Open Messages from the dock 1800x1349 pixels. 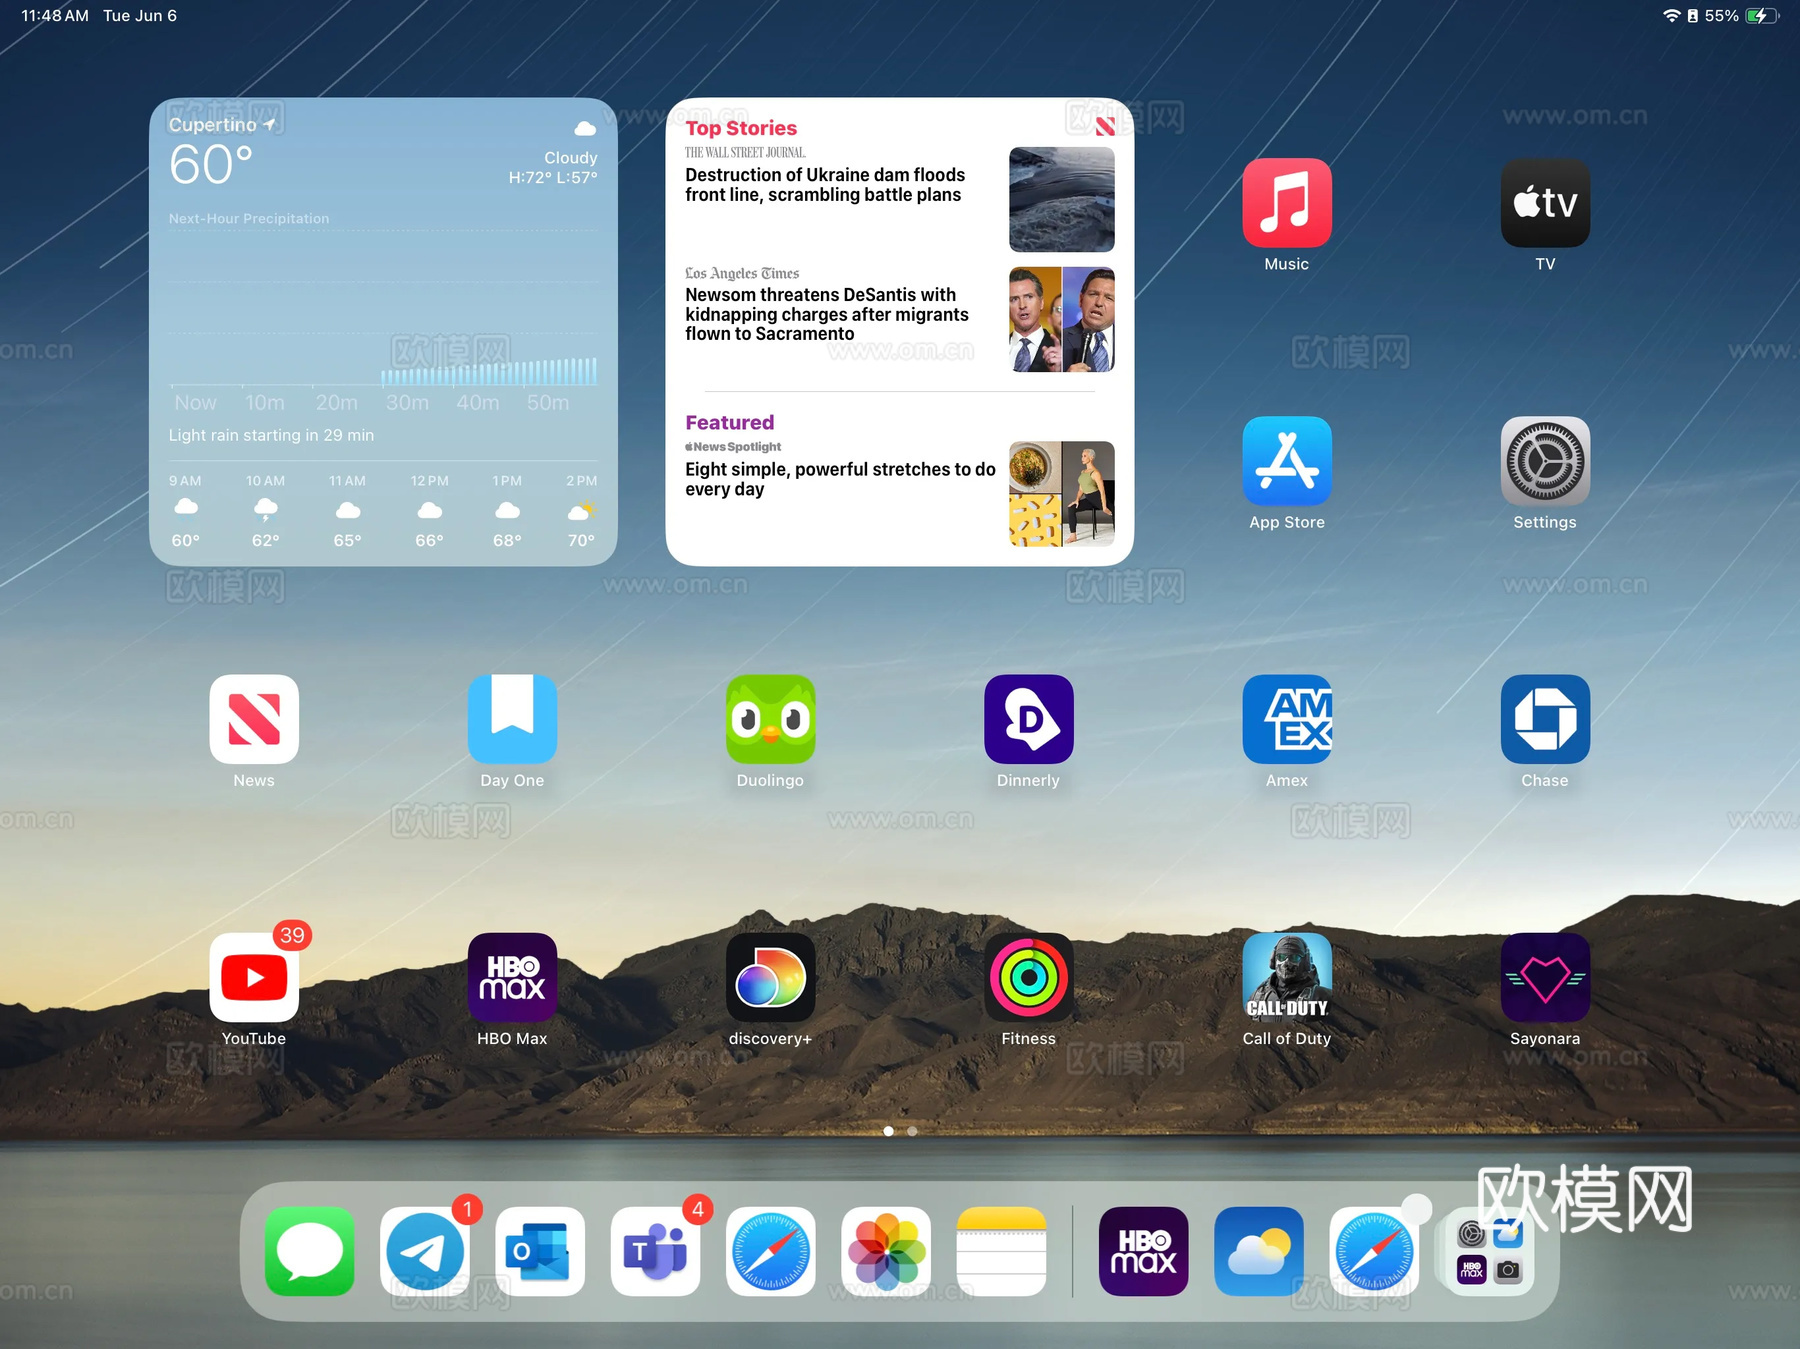tap(309, 1251)
